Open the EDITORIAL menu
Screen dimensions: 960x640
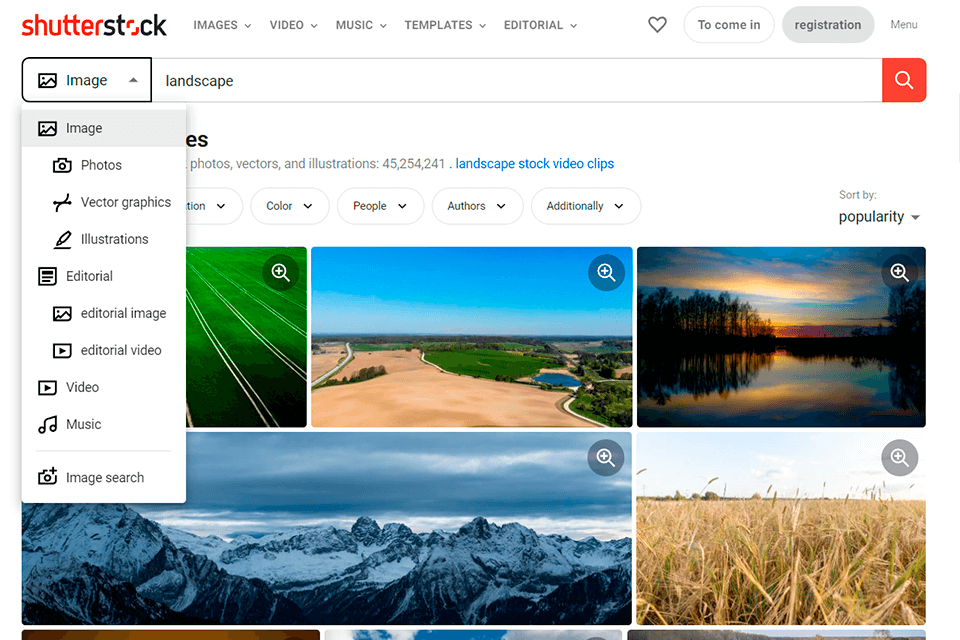[x=533, y=24]
